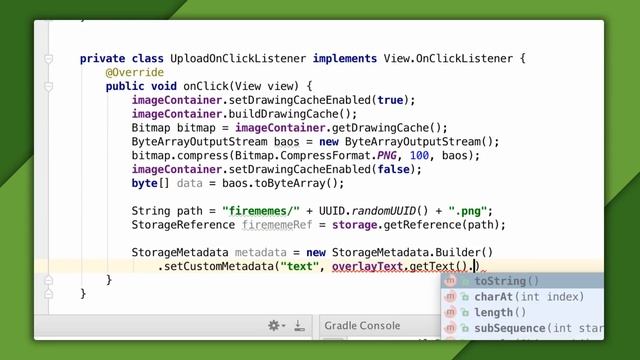
Task: Click the fold end marker at onClick's closing brace
Action: [49, 280]
